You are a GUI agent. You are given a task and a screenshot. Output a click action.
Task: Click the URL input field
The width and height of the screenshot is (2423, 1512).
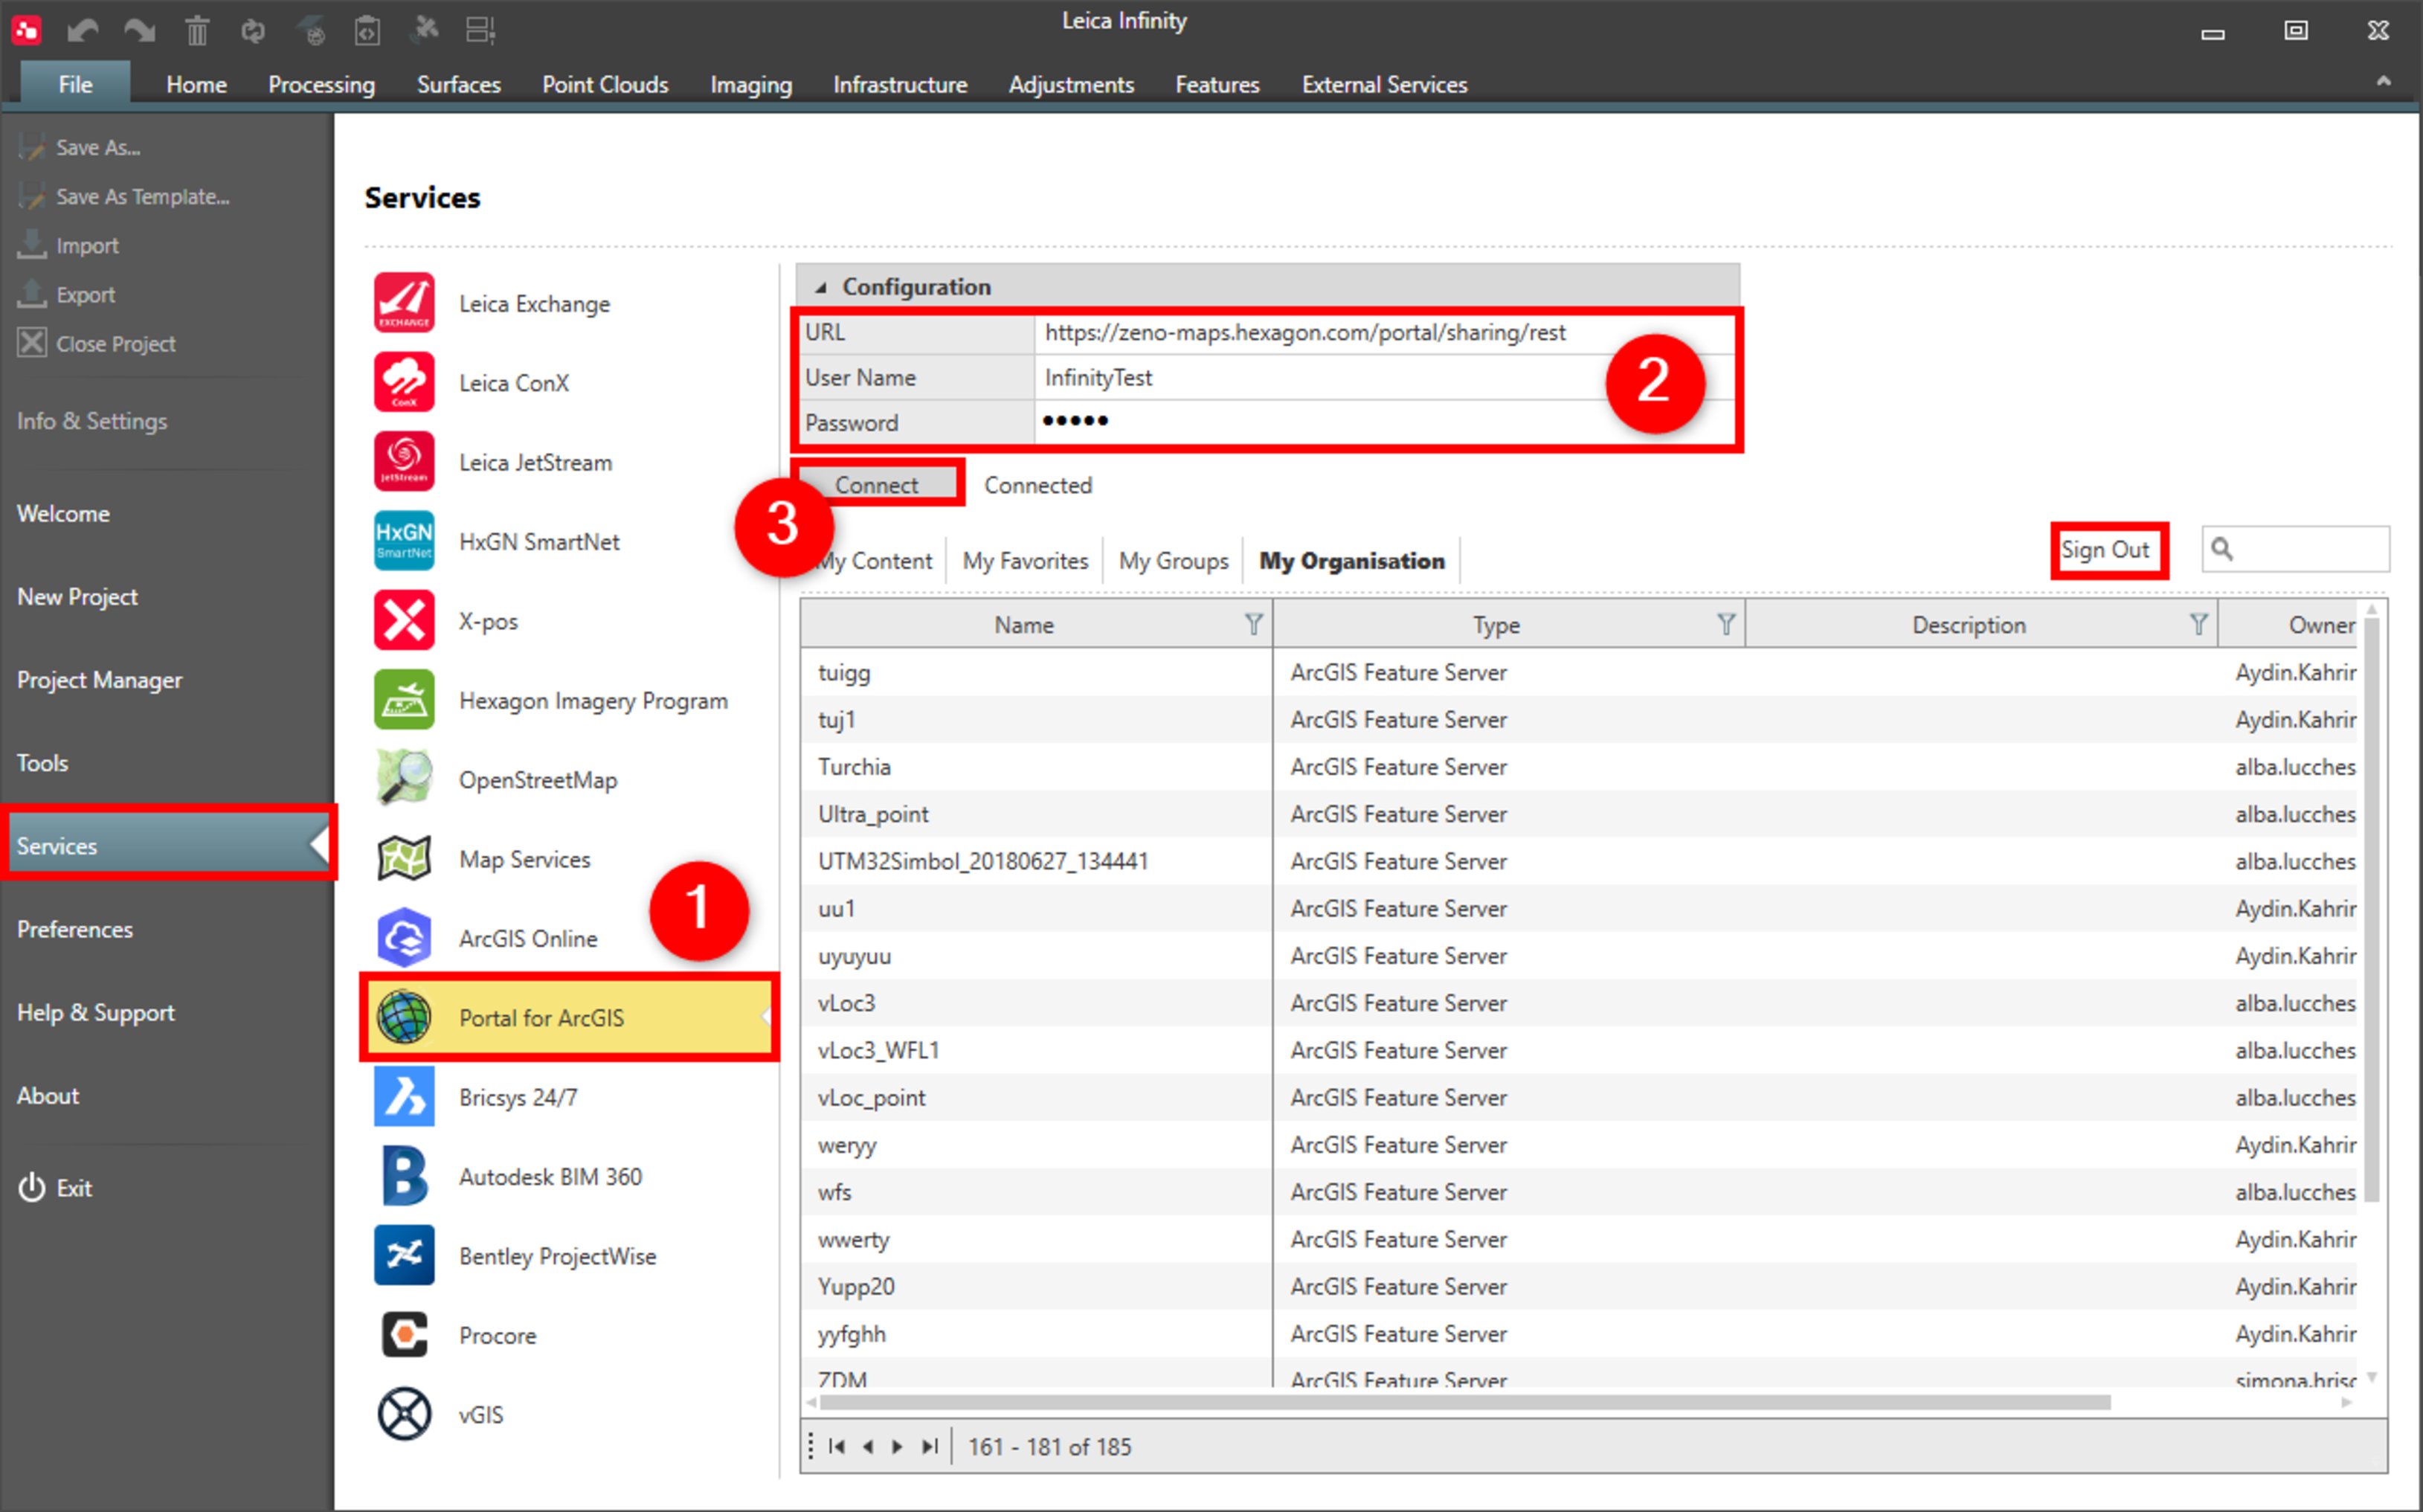(x=1384, y=332)
